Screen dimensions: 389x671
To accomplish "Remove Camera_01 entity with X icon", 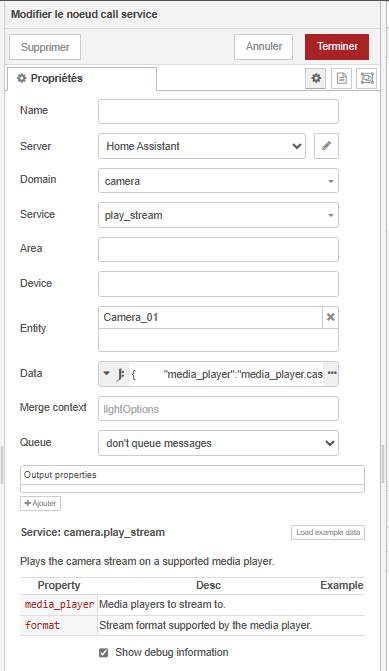I will coord(330,317).
